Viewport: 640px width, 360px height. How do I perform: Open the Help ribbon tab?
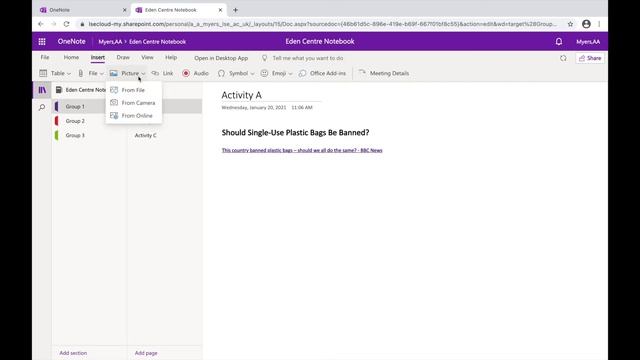[x=171, y=58]
